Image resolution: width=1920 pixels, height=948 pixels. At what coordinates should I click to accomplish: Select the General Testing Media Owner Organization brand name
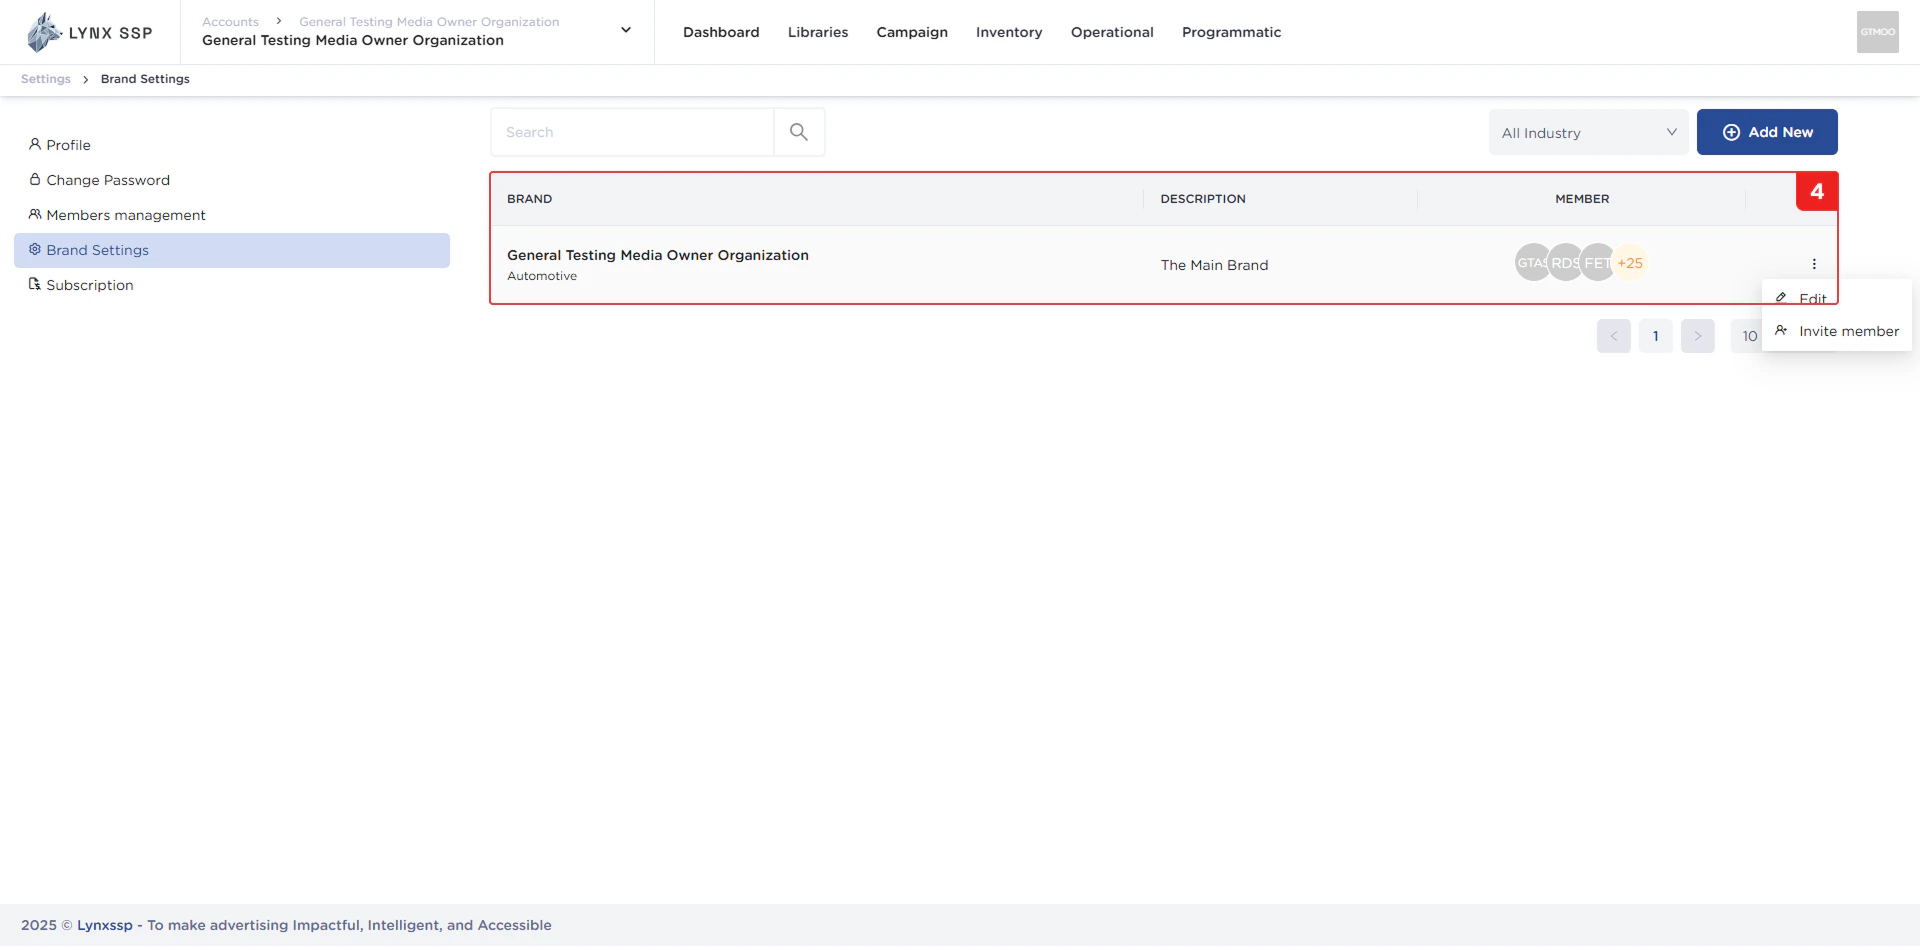(658, 255)
